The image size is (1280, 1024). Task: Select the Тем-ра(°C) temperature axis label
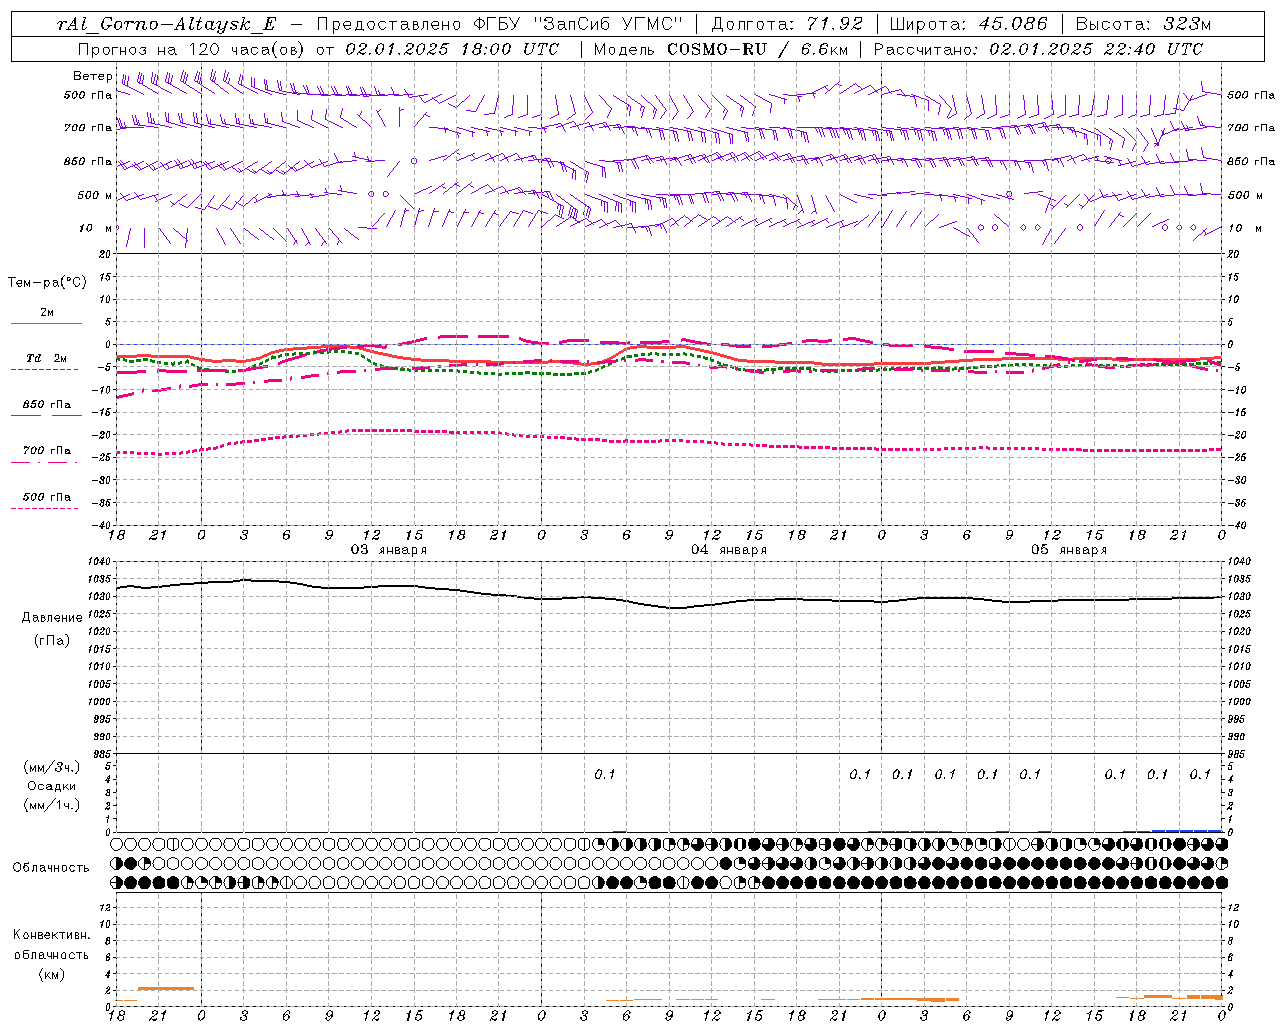point(47,283)
